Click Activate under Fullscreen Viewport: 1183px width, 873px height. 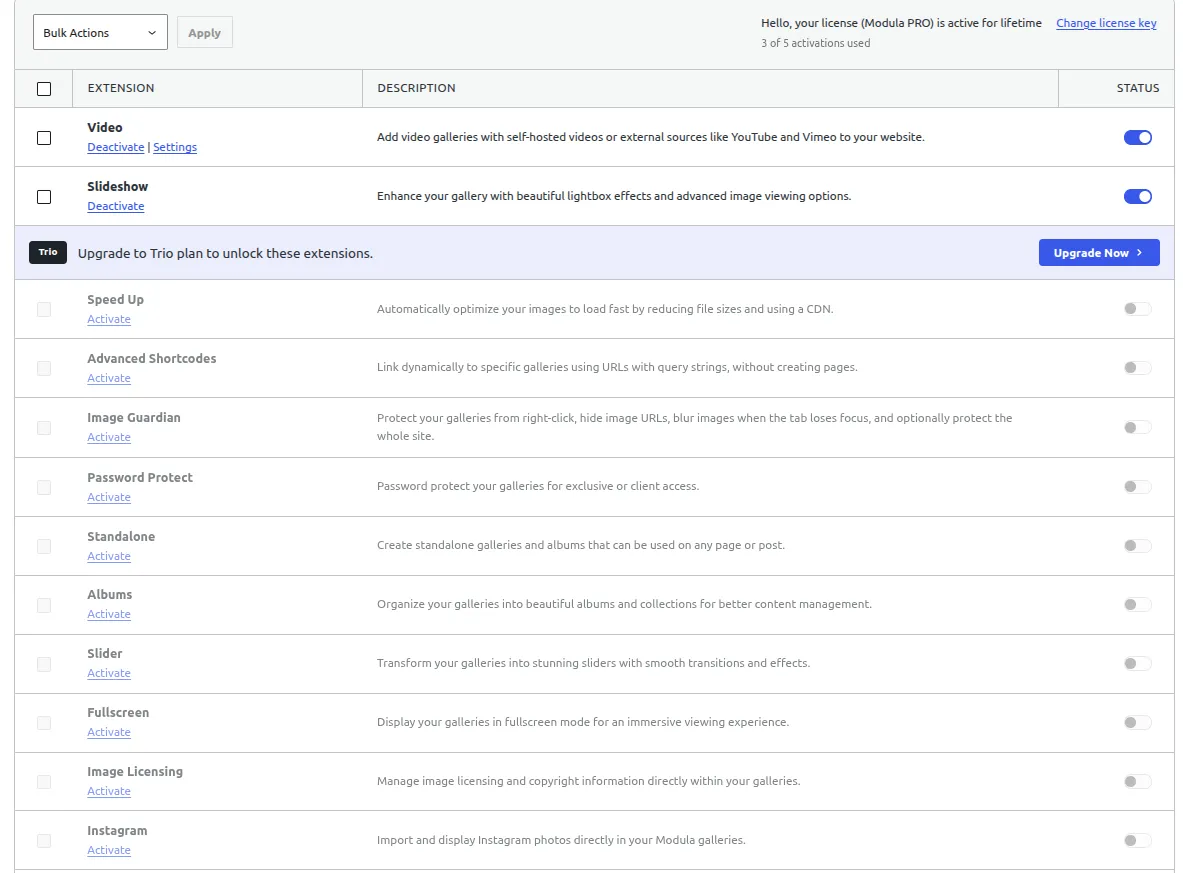point(109,732)
